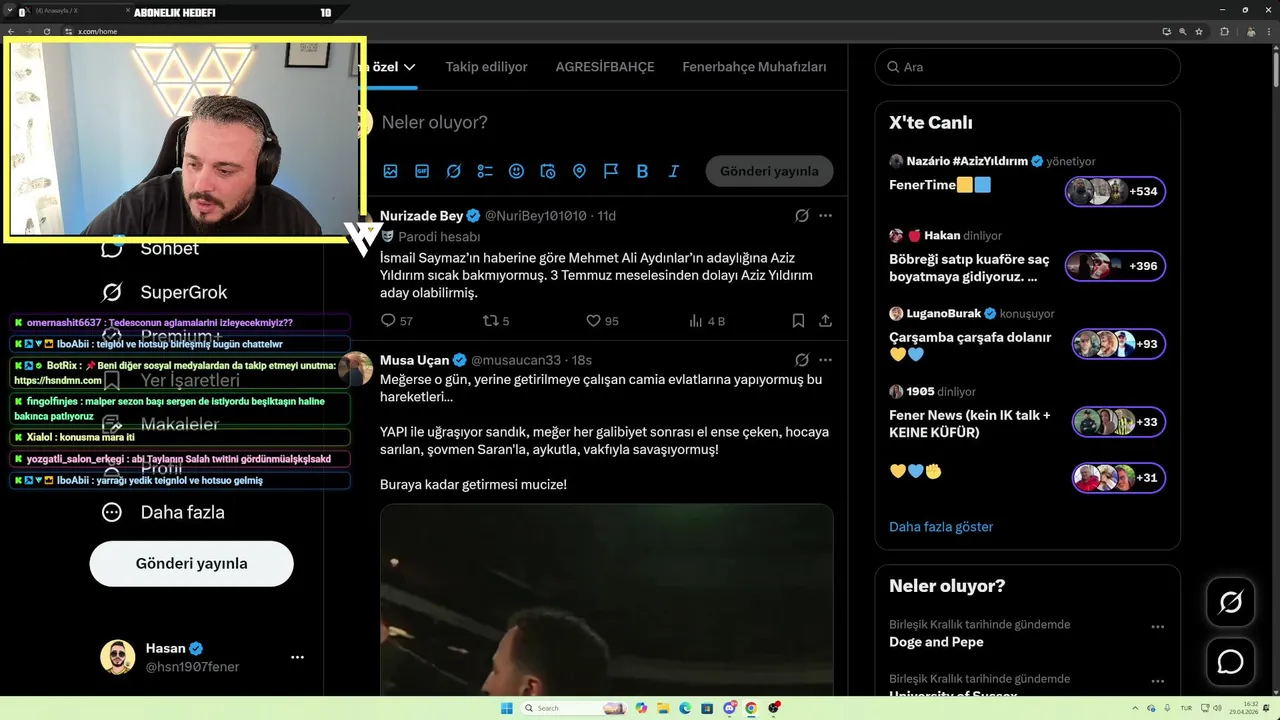Reply to Nurizade Bey's post

pos(389,321)
